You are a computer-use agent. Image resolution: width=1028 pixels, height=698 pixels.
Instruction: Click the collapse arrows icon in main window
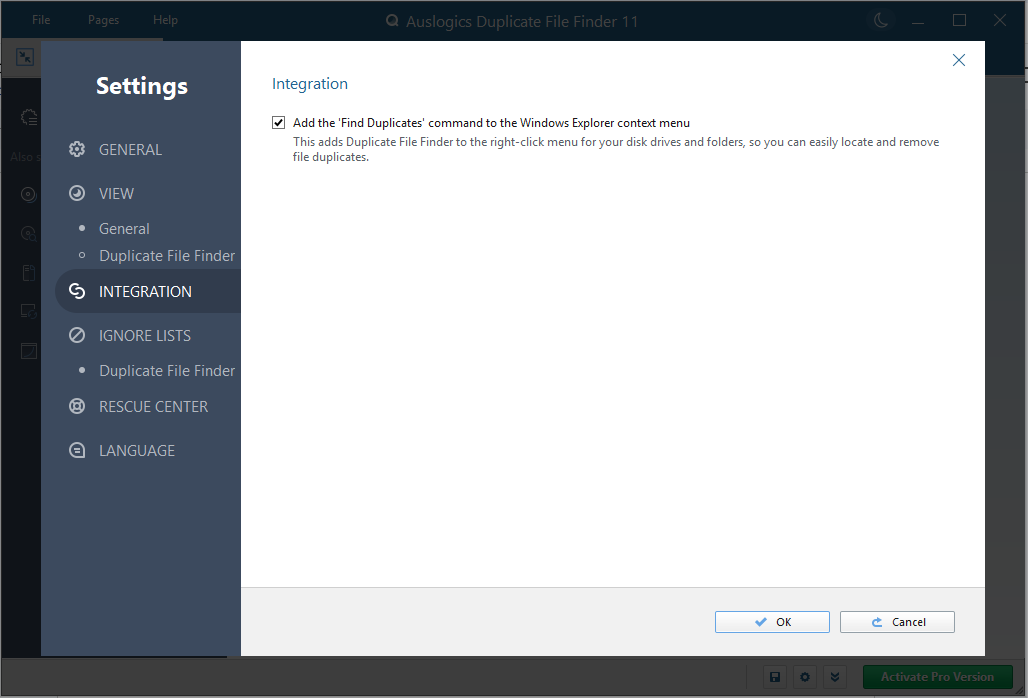[25, 57]
